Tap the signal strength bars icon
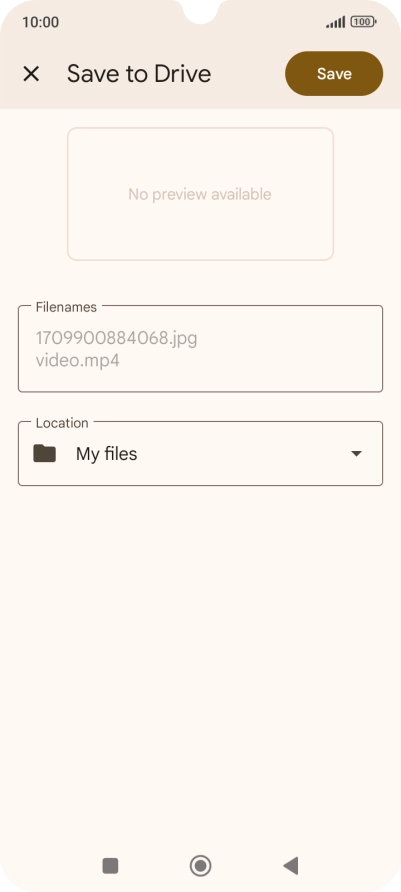Image resolution: width=401 pixels, height=892 pixels. 336,22
